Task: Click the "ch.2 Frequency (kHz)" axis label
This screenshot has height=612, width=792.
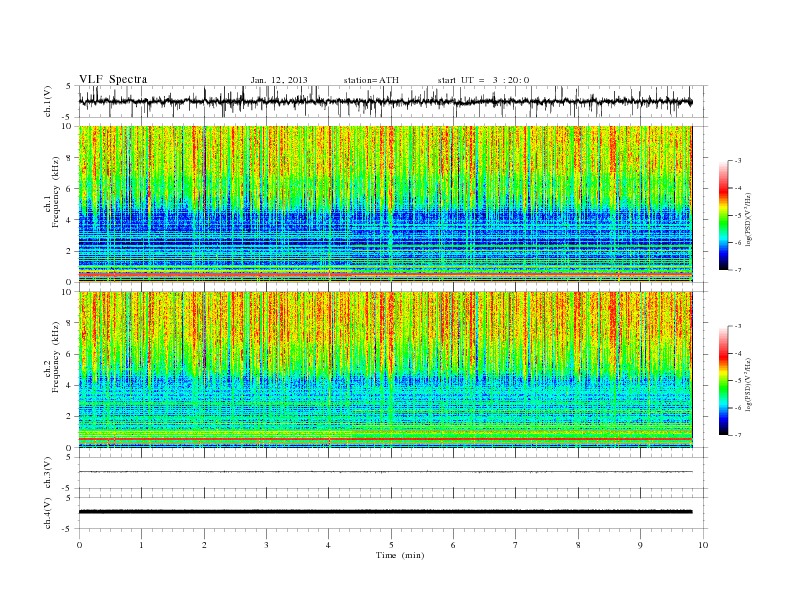Action: click(52, 357)
